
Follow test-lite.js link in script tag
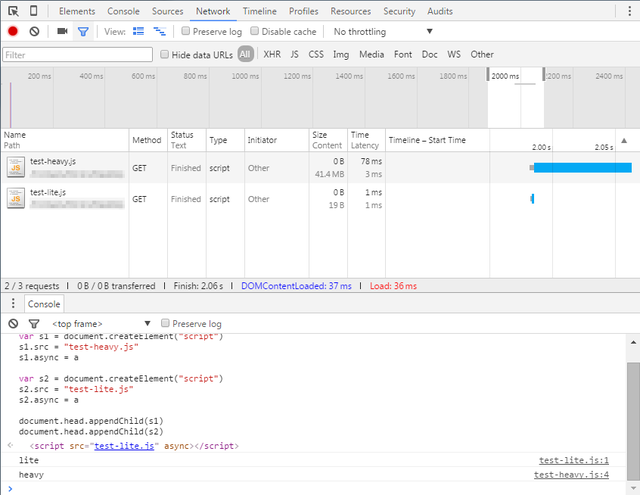(x=124, y=446)
